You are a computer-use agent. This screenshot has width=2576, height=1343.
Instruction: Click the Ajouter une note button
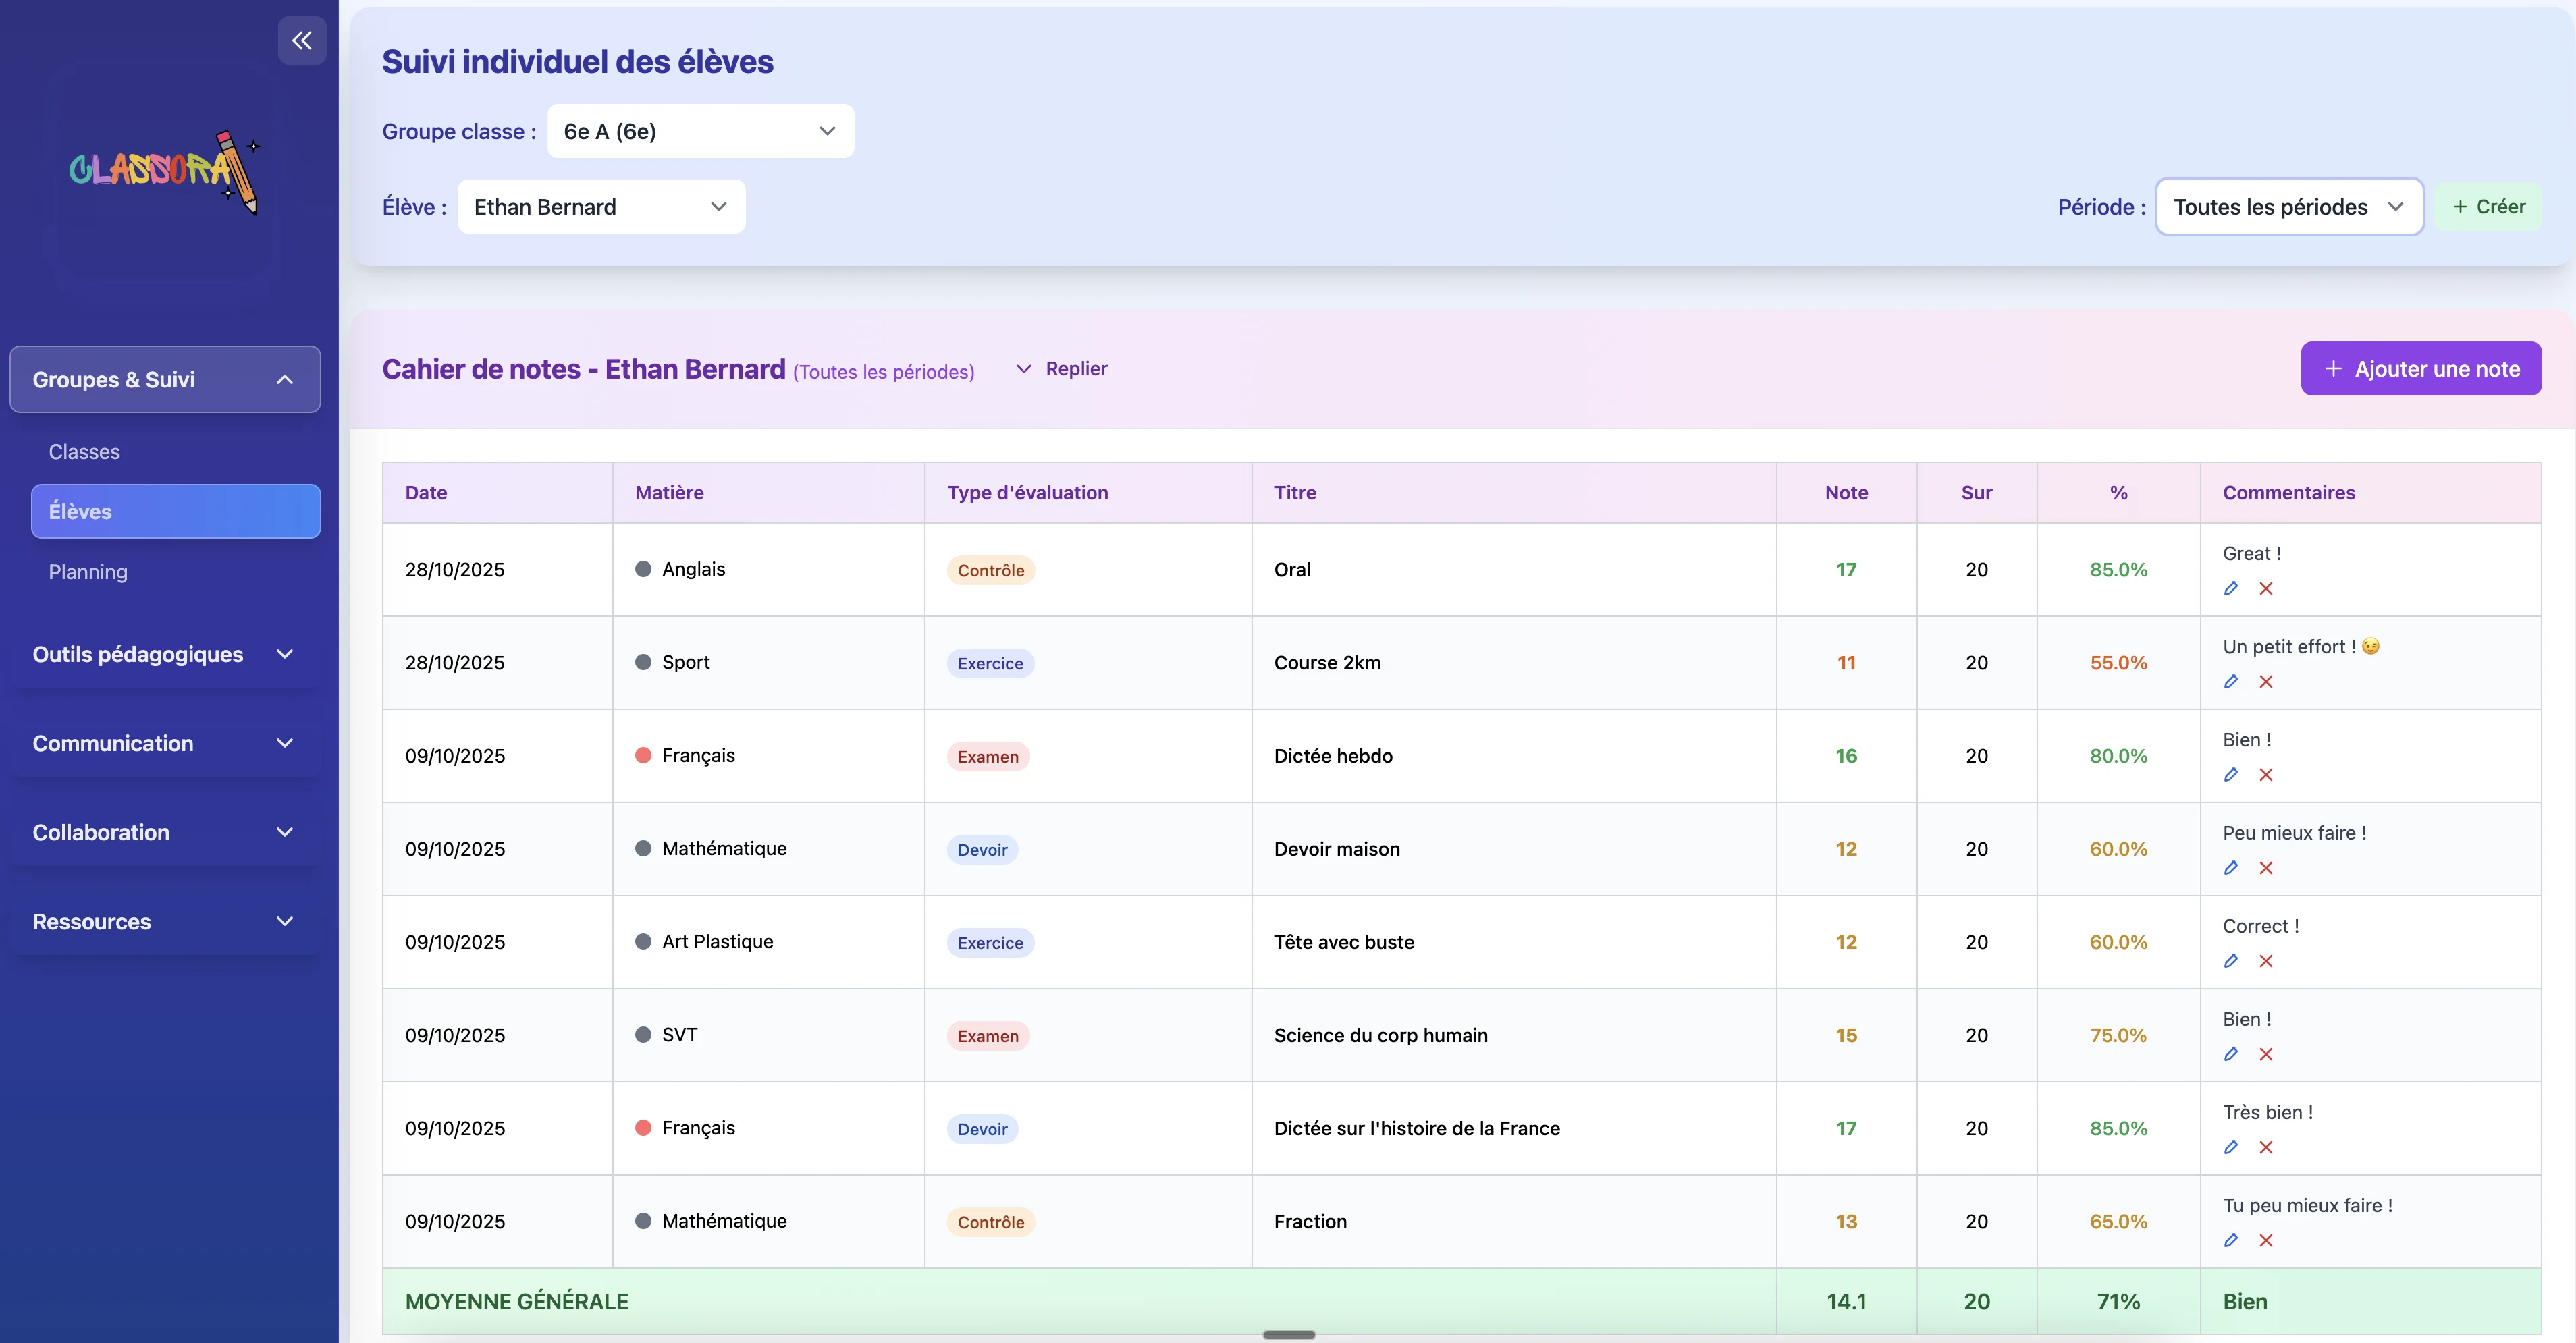(2420, 369)
